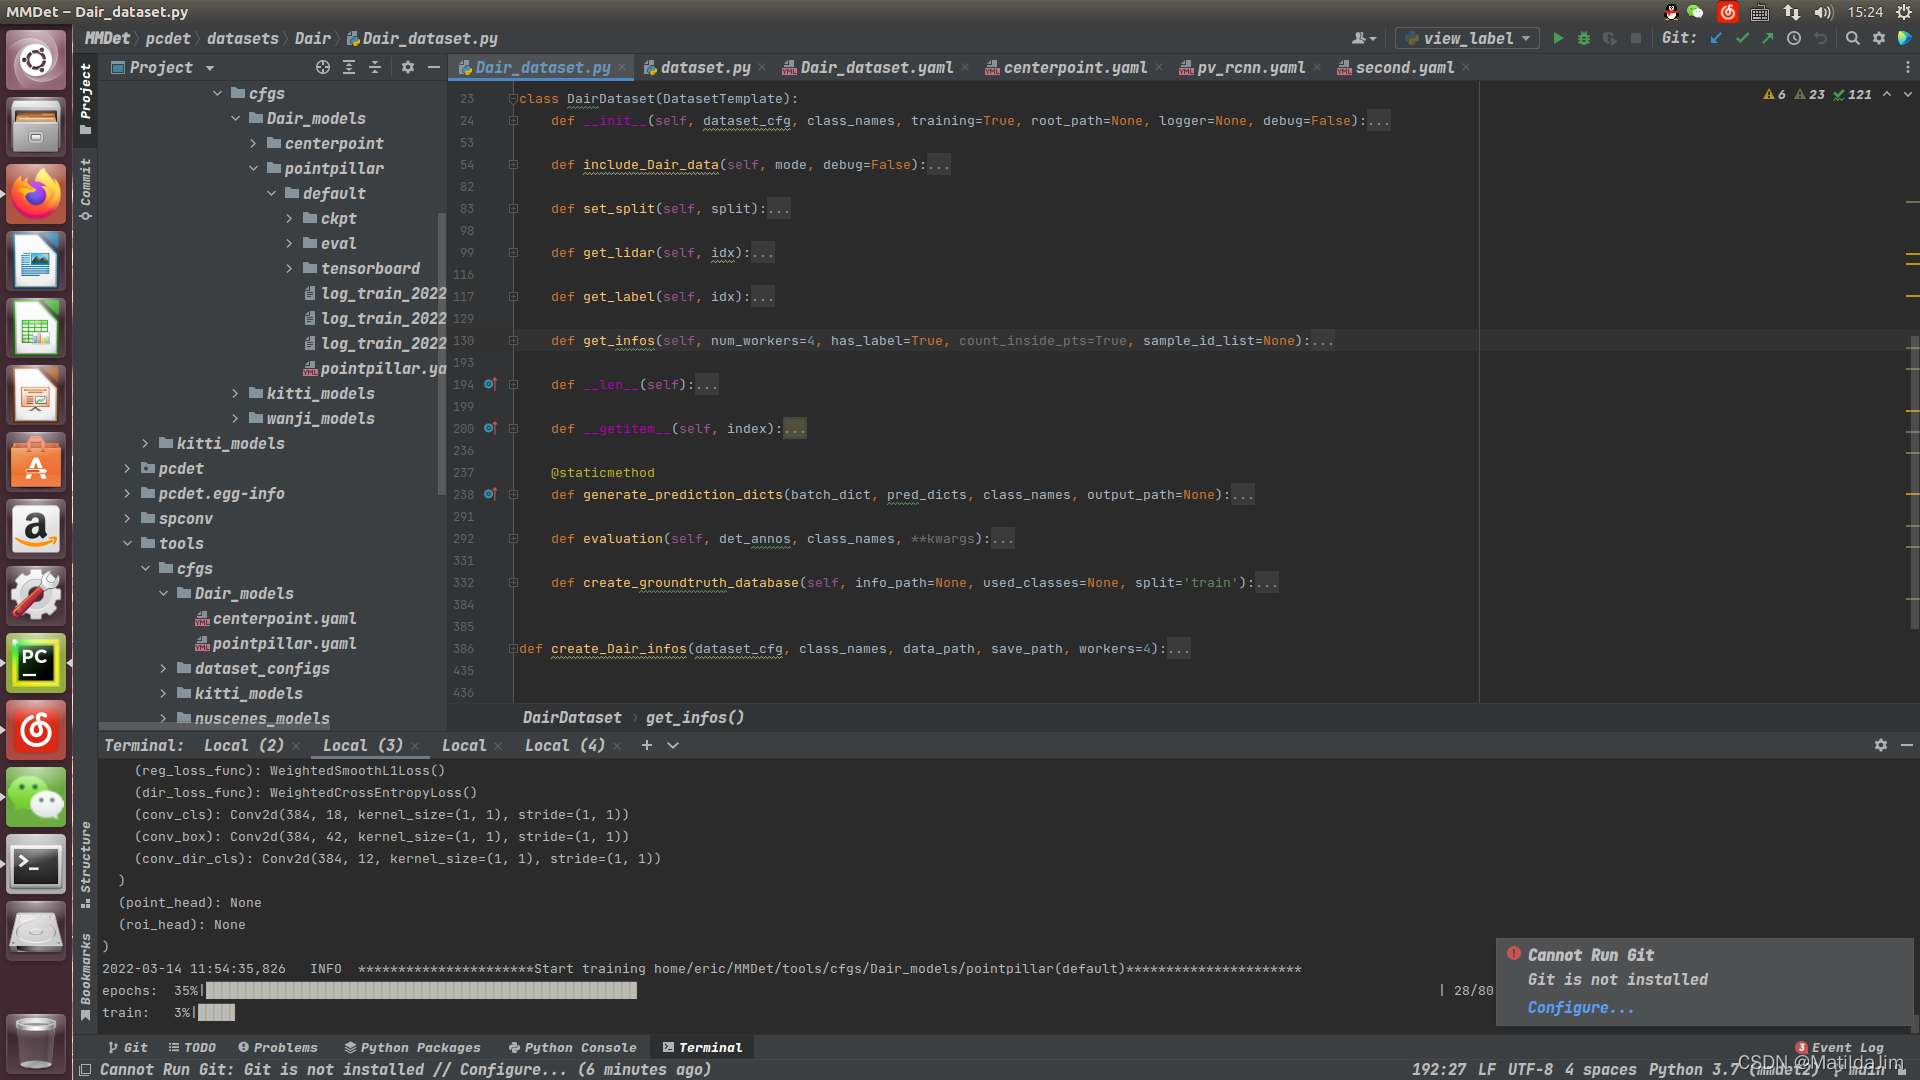Select opened file locate icon in Project panel
This screenshot has height=1080, width=1920.
(323, 67)
